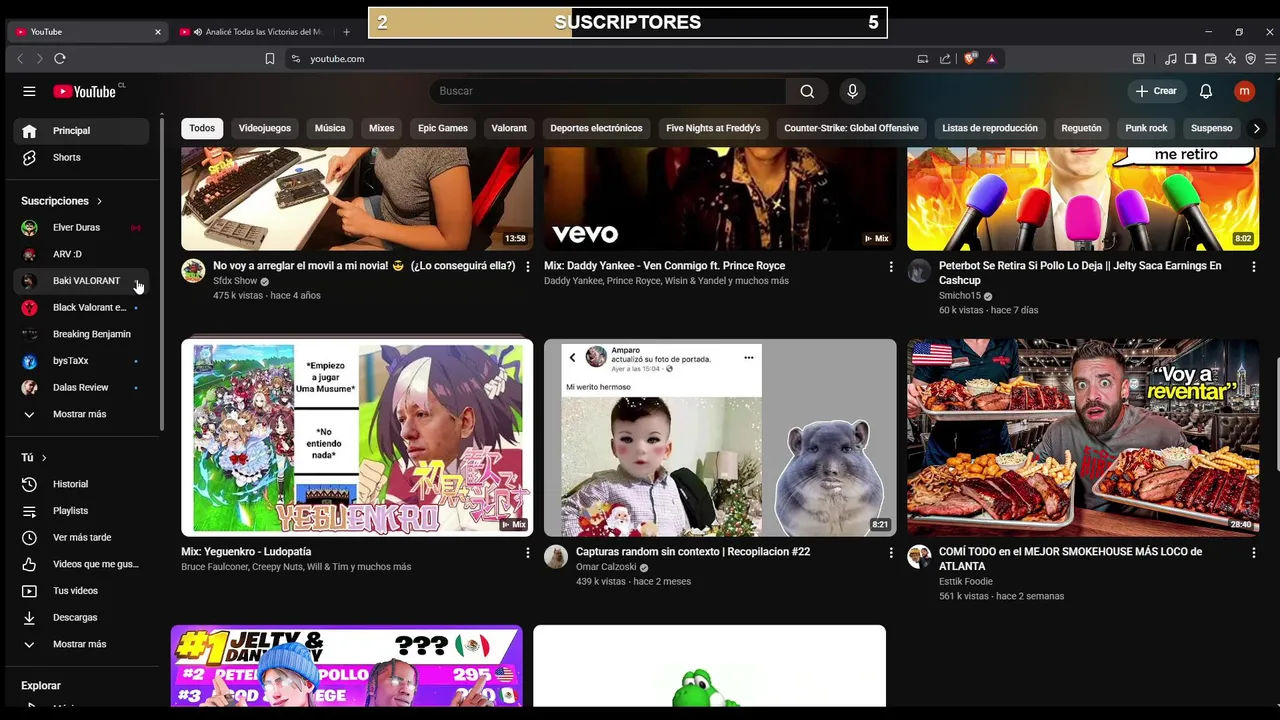Open the browser main menu
The image size is (1280, 720).
(x=1270, y=59)
